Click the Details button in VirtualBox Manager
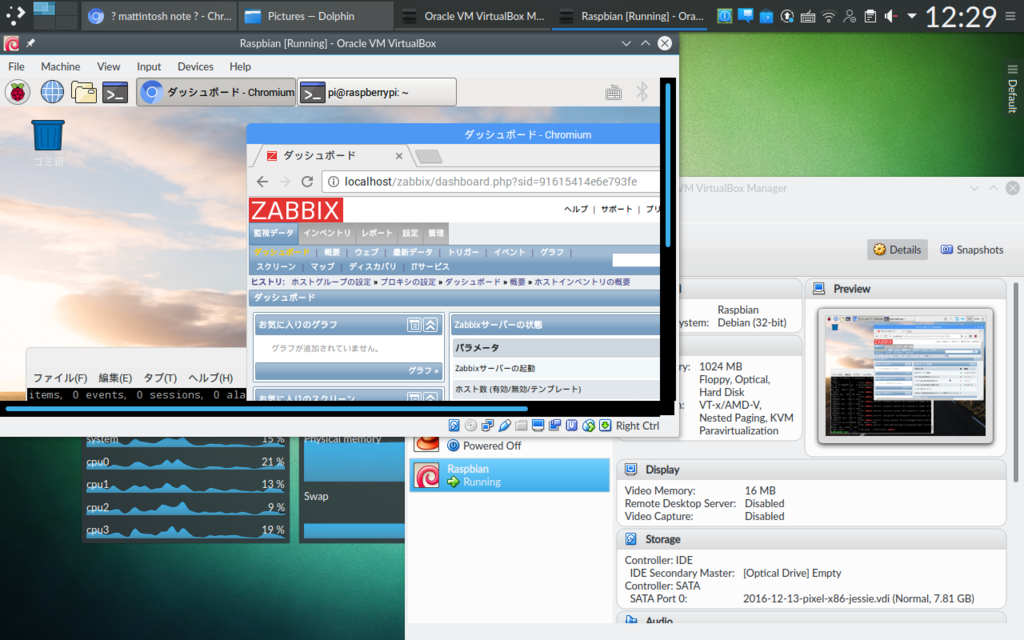1024x640 pixels. (x=897, y=249)
